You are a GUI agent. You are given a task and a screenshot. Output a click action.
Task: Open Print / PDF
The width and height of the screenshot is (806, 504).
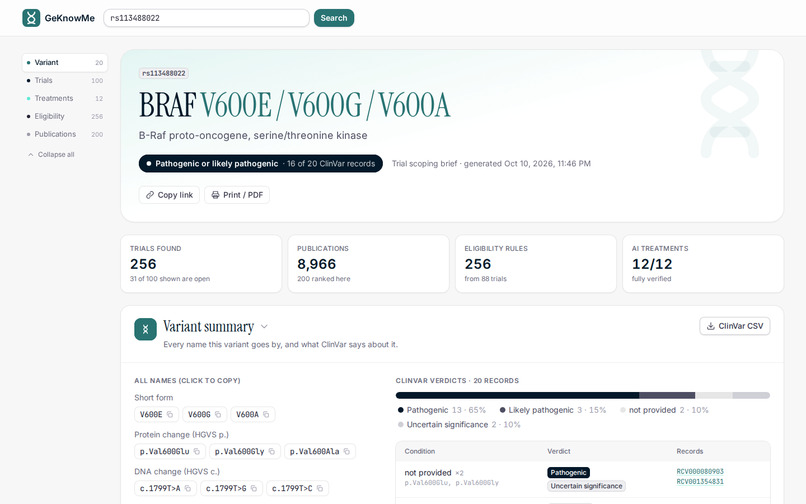coord(237,195)
